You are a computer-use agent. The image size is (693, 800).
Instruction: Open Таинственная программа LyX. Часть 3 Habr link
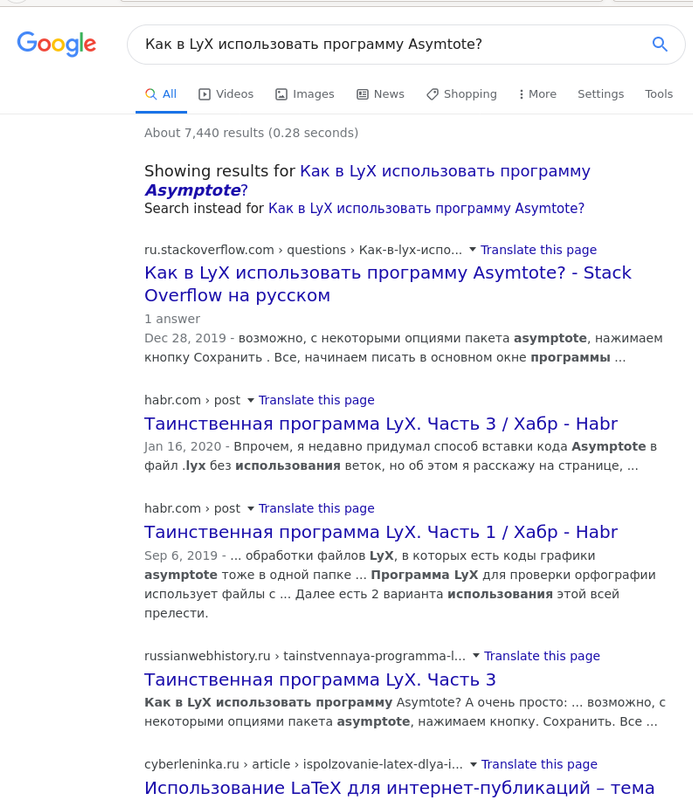pos(381,424)
